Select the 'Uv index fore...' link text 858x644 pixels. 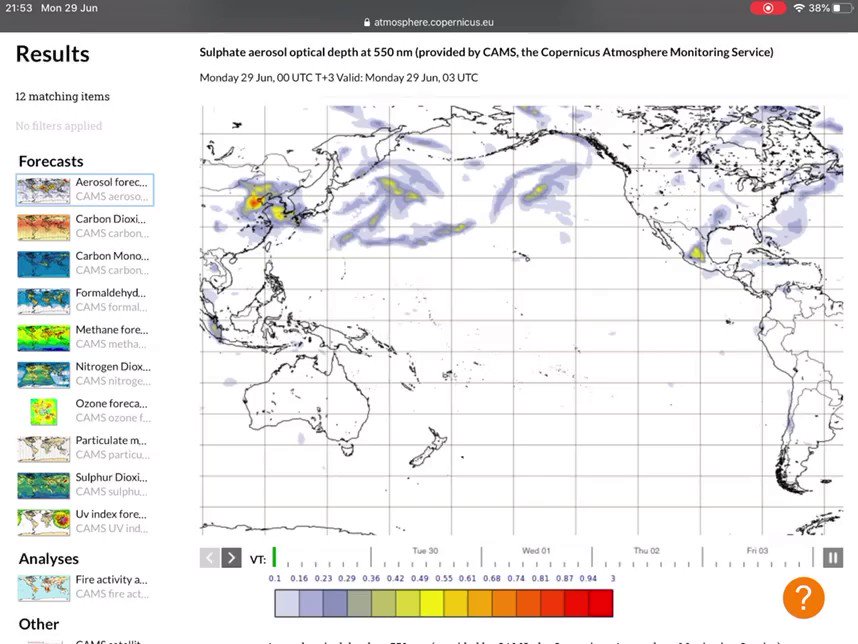pos(111,514)
